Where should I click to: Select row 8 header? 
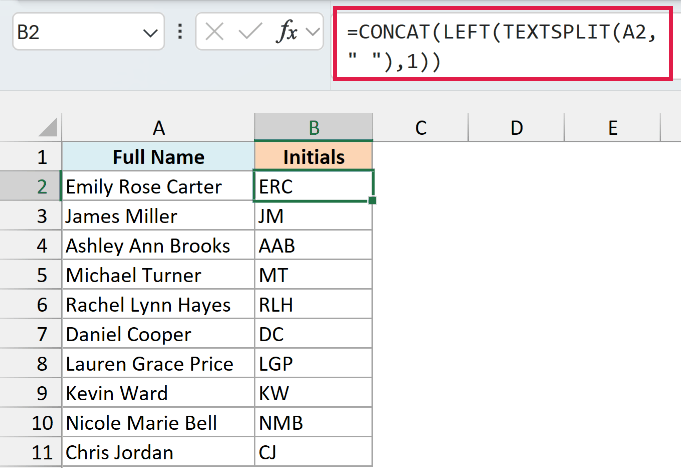click(x=31, y=363)
